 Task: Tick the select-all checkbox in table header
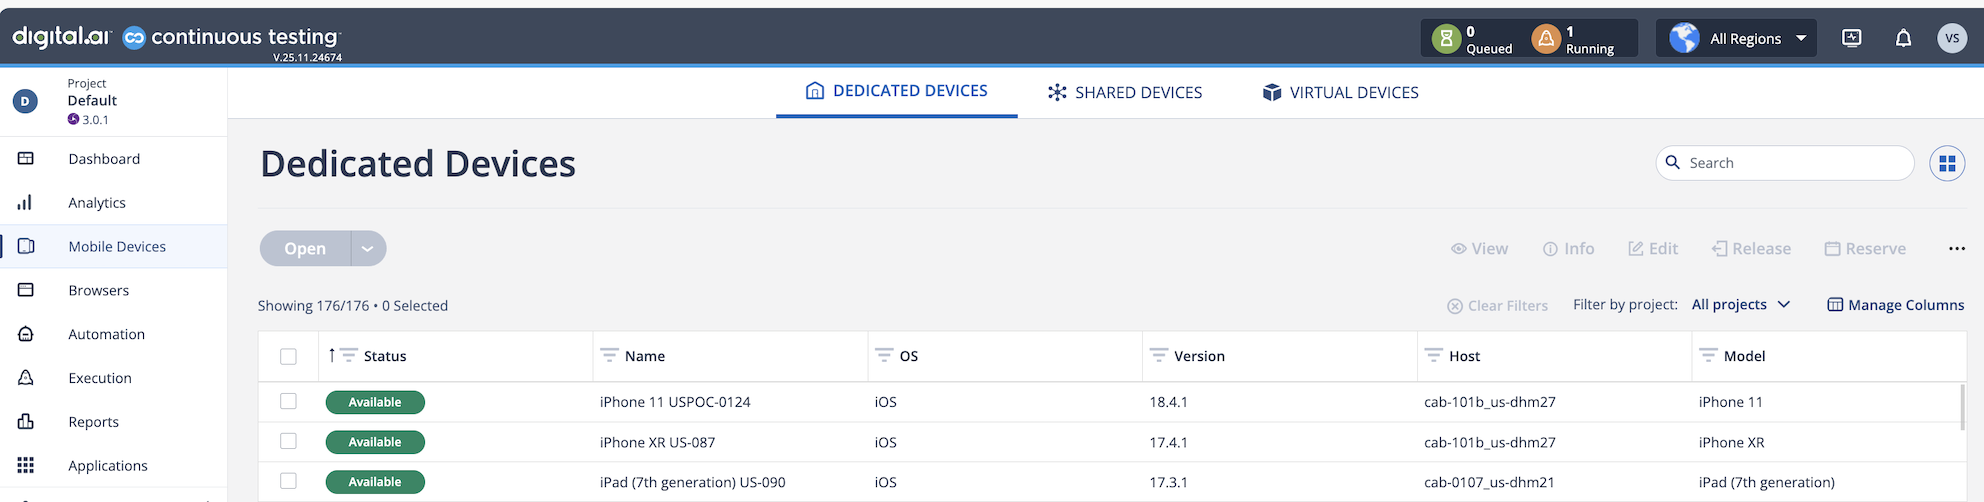288,356
